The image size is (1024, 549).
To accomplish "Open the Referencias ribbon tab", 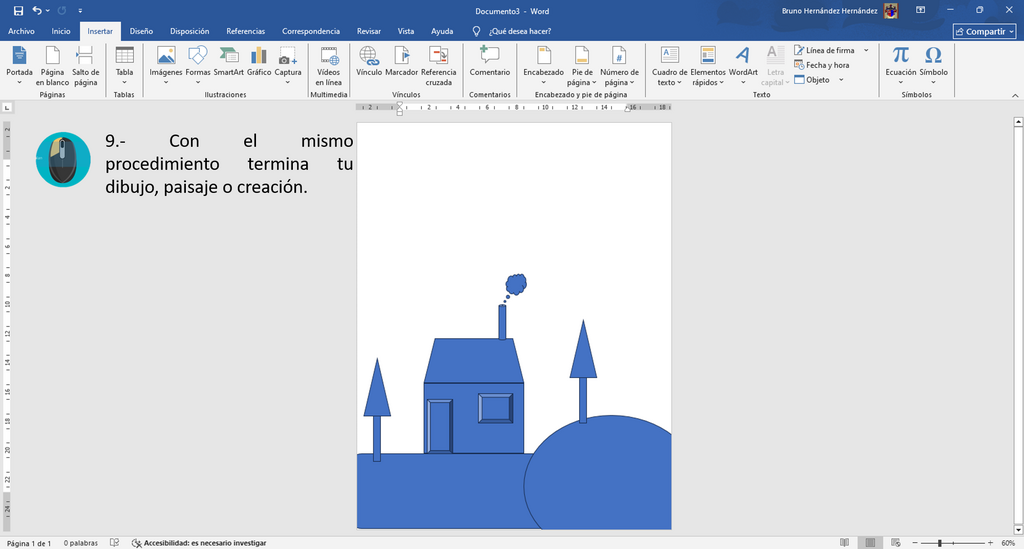I will click(x=246, y=31).
